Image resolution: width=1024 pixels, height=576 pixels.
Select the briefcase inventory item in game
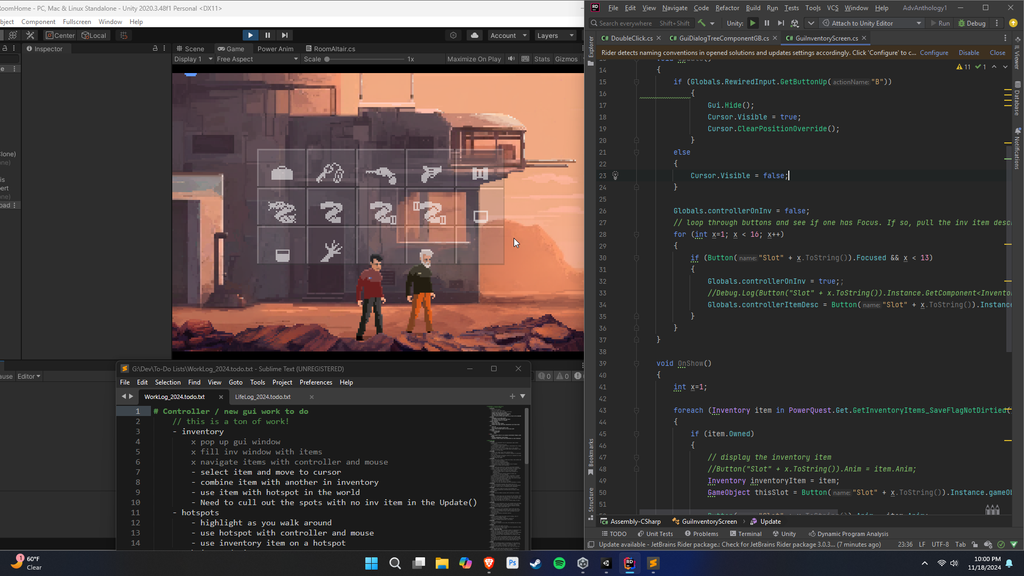pos(282,173)
